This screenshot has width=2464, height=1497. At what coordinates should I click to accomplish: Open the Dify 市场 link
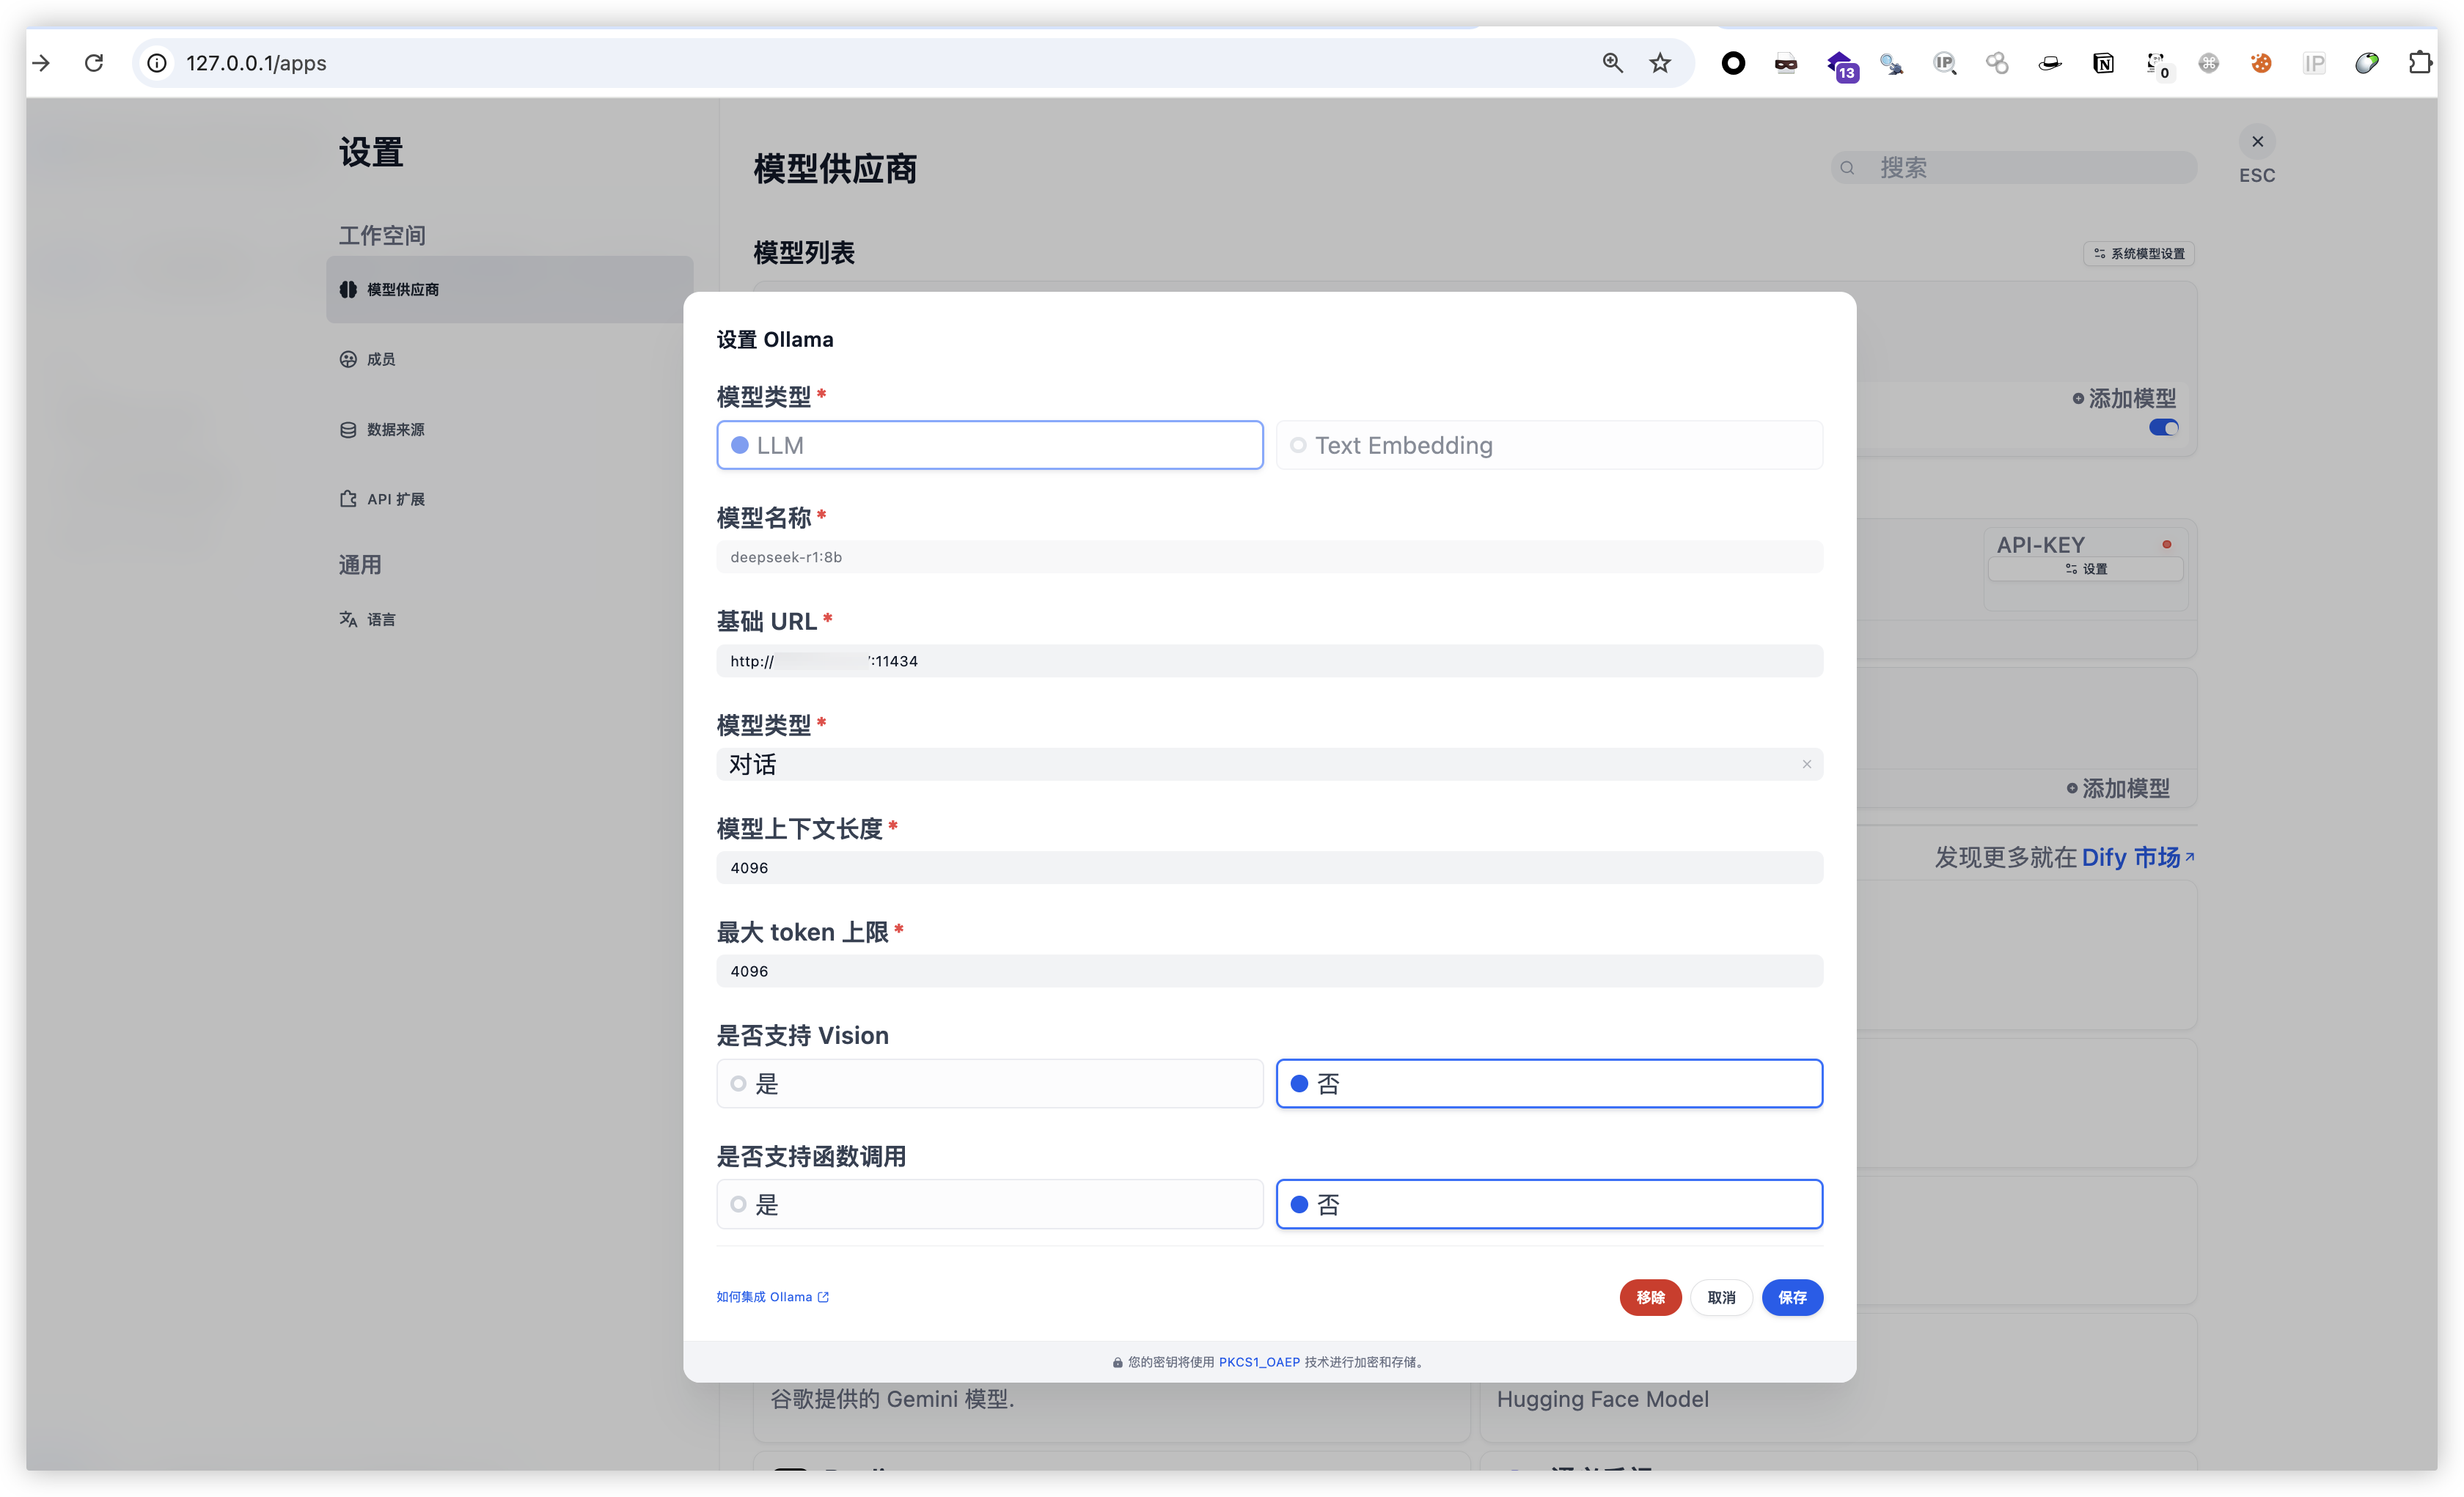pyautogui.click(x=2137, y=857)
